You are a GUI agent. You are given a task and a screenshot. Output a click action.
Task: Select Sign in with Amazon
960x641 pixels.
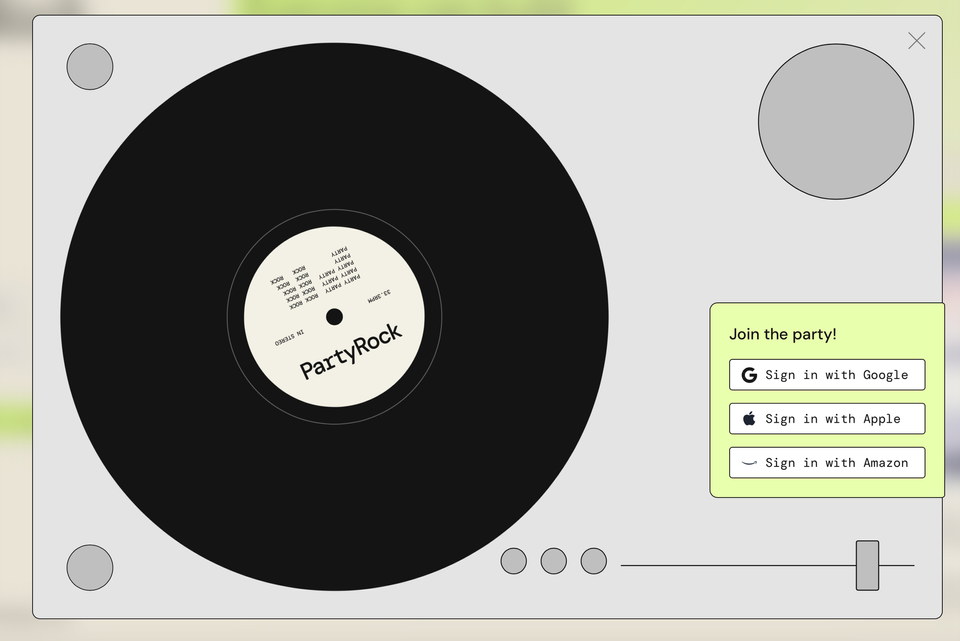[827, 463]
